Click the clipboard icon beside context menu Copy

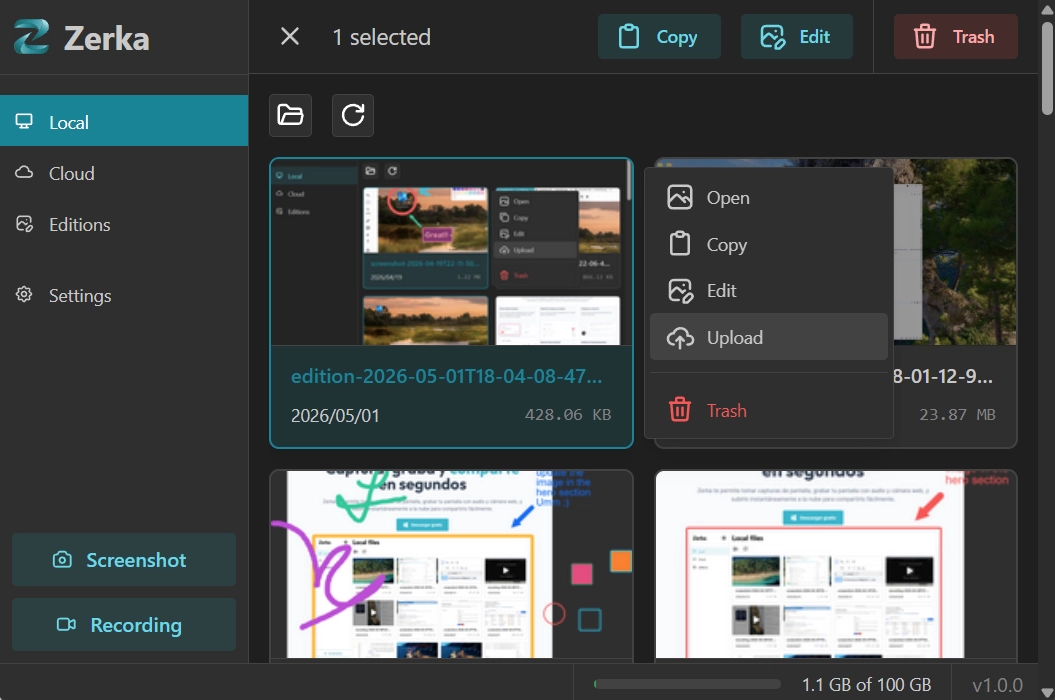pos(680,244)
